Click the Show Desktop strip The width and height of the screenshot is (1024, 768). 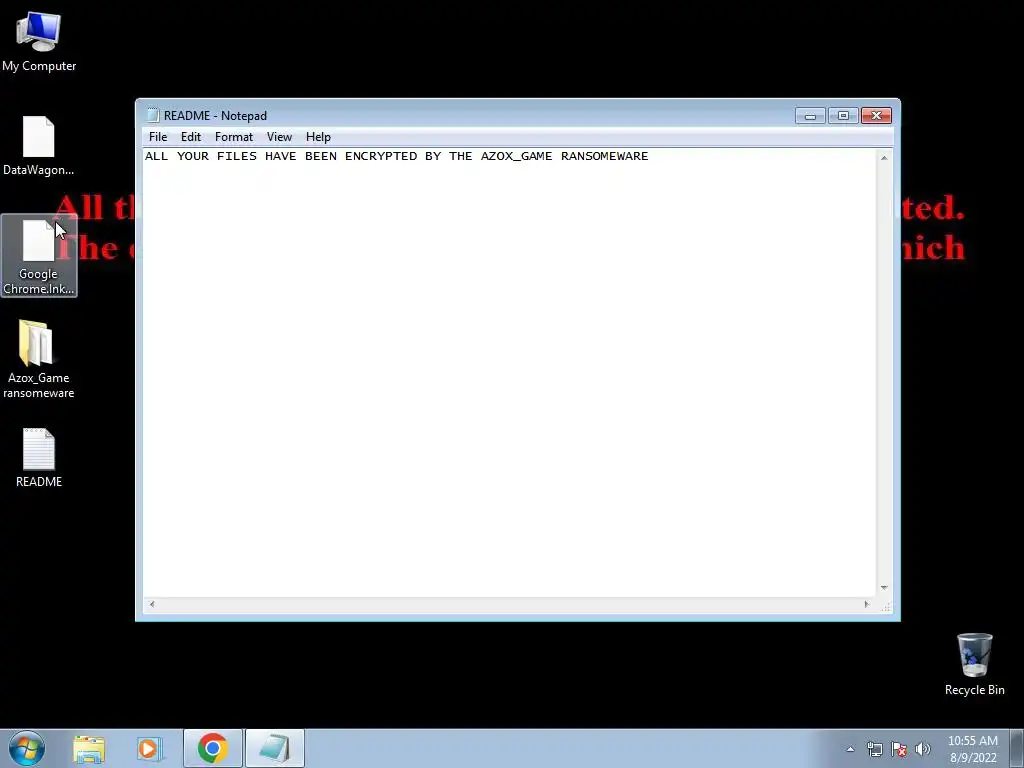point(1016,748)
